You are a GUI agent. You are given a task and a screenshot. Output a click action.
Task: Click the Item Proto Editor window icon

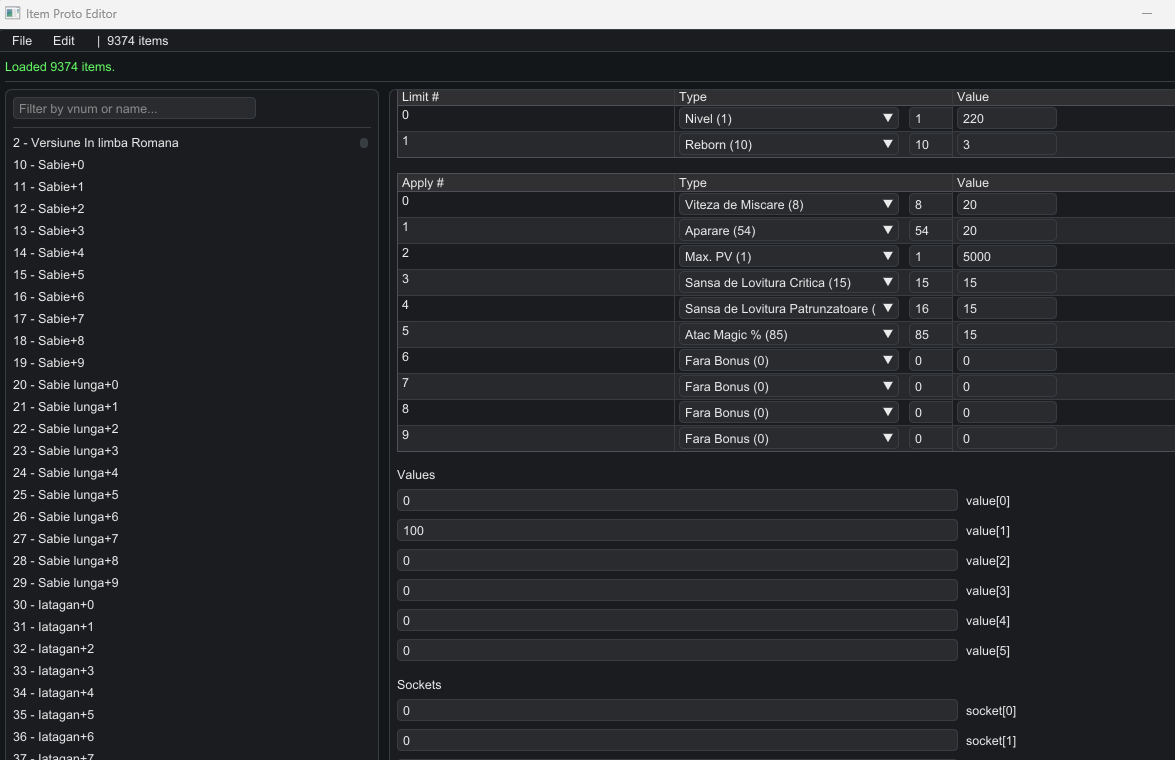pos(13,13)
